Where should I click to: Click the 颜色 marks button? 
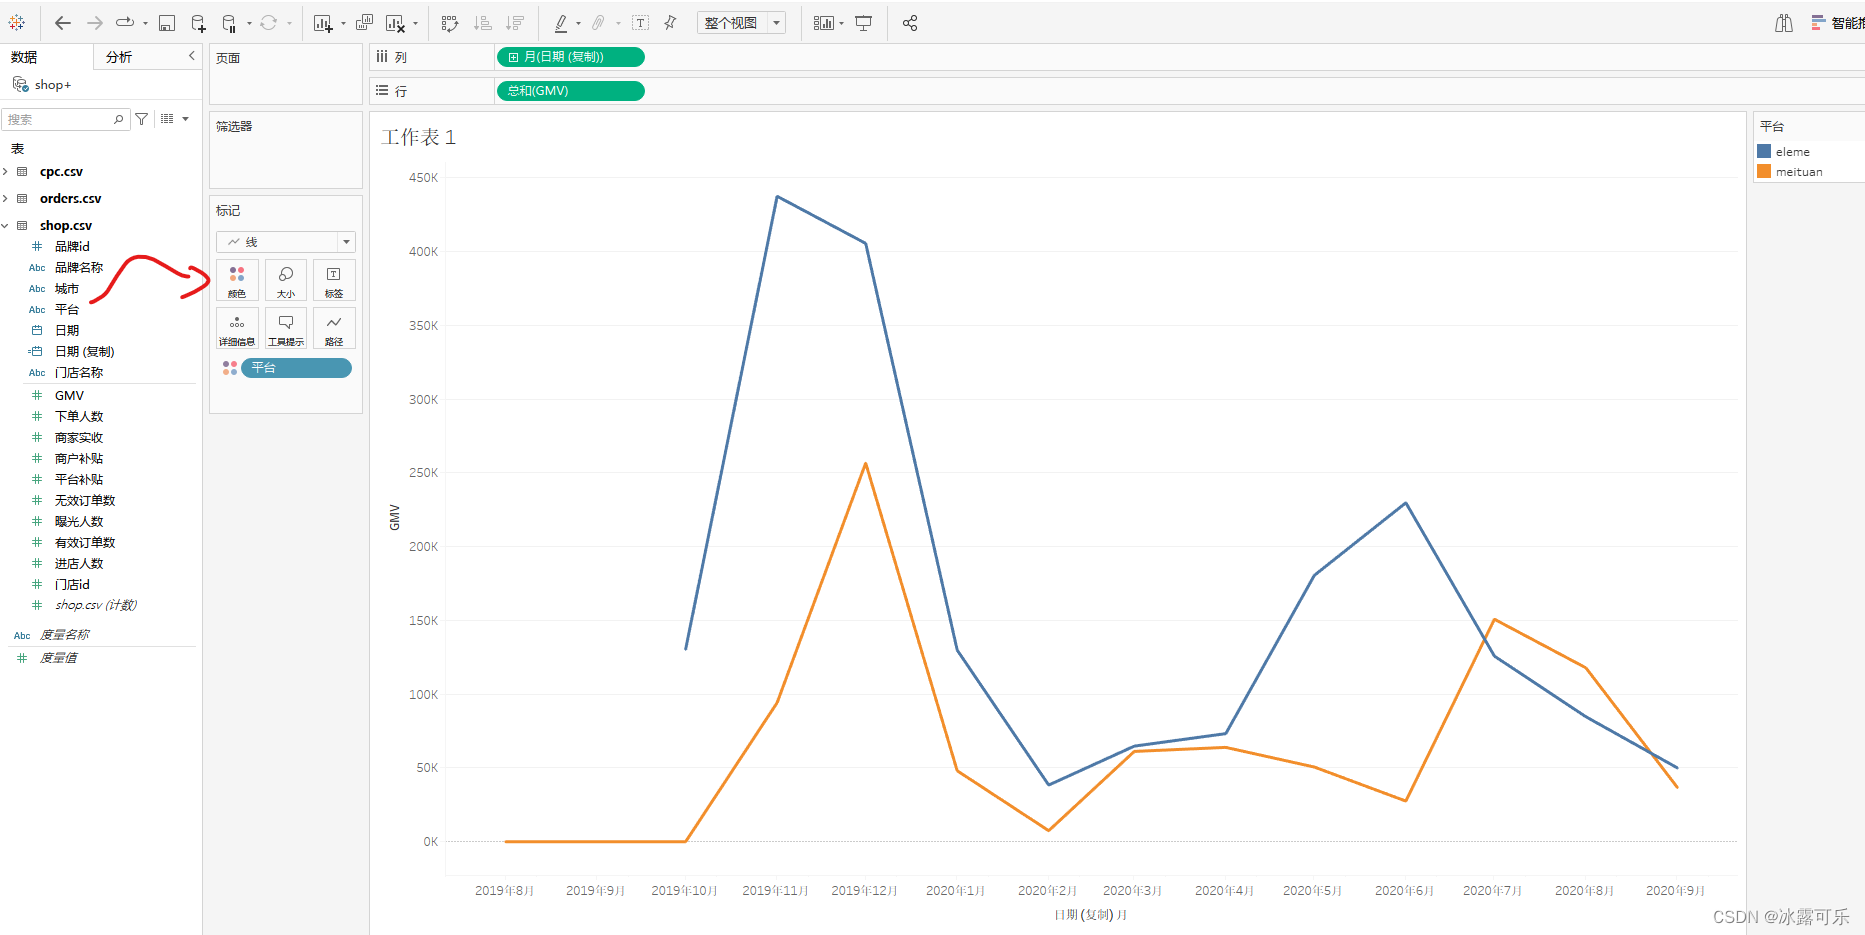tap(237, 280)
